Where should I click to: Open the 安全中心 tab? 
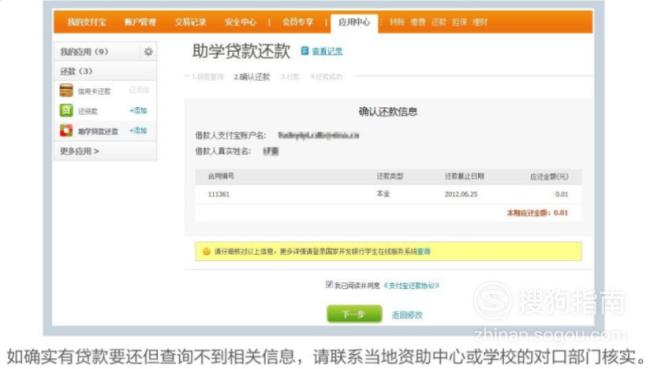240,22
